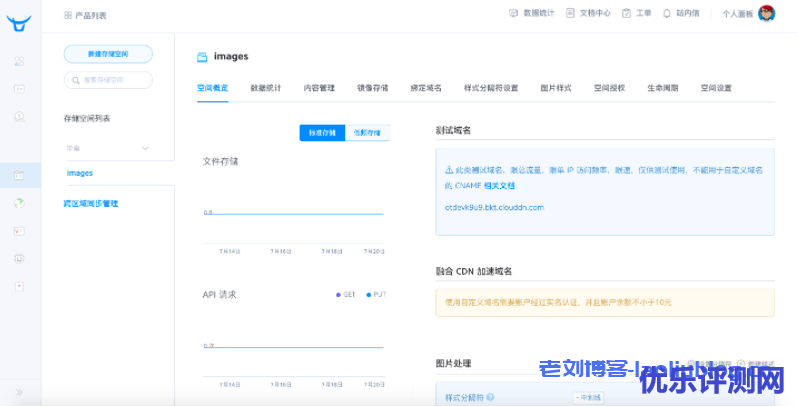Click the user avatar picture
Image resolution: width=798 pixels, height=407 pixels.
(766, 14)
